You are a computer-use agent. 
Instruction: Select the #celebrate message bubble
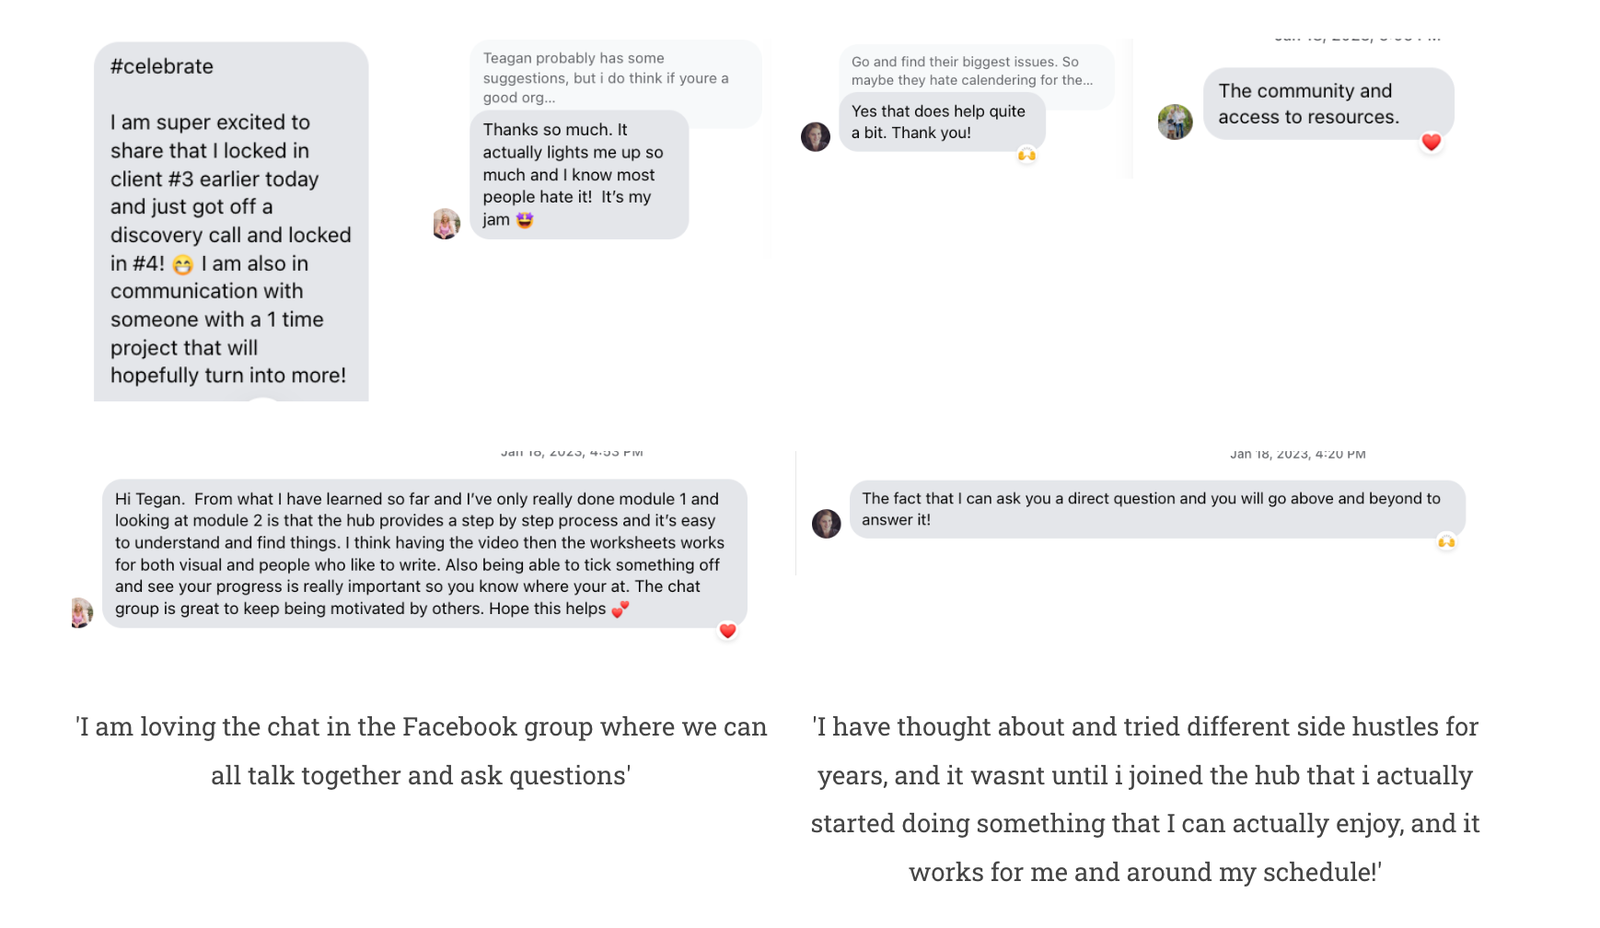231,222
